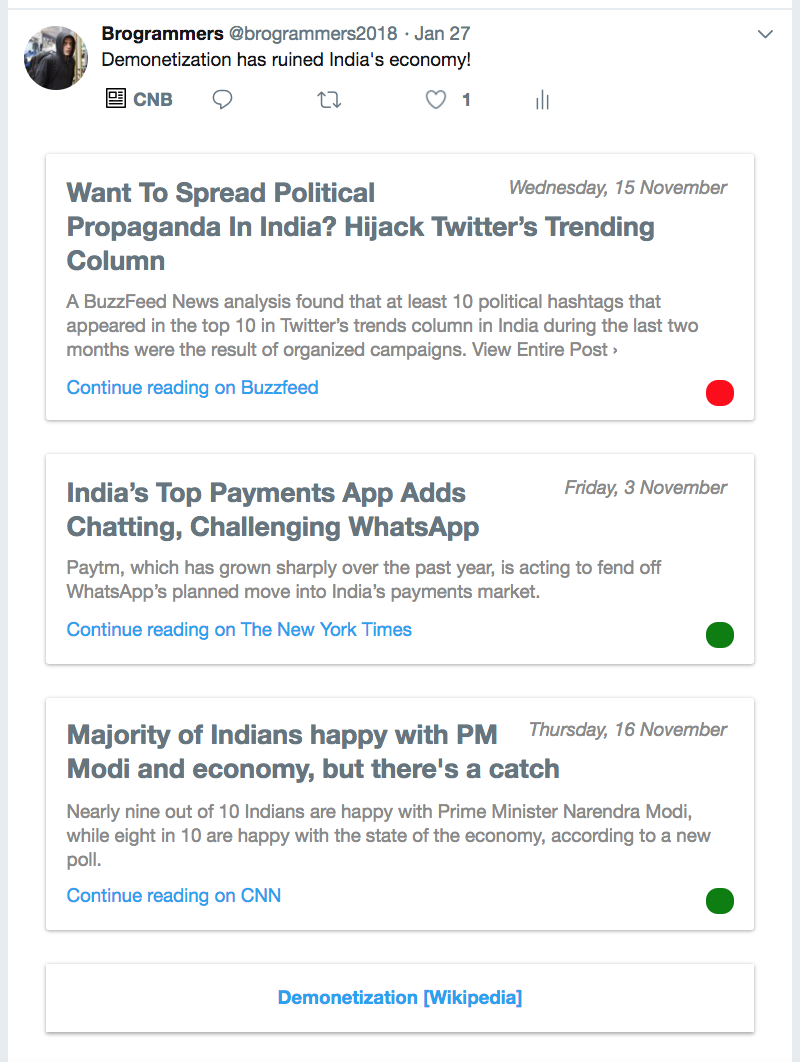Reply to the Brogrammers tweet
The height and width of the screenshot is (1062, 800).
[222, 100]
